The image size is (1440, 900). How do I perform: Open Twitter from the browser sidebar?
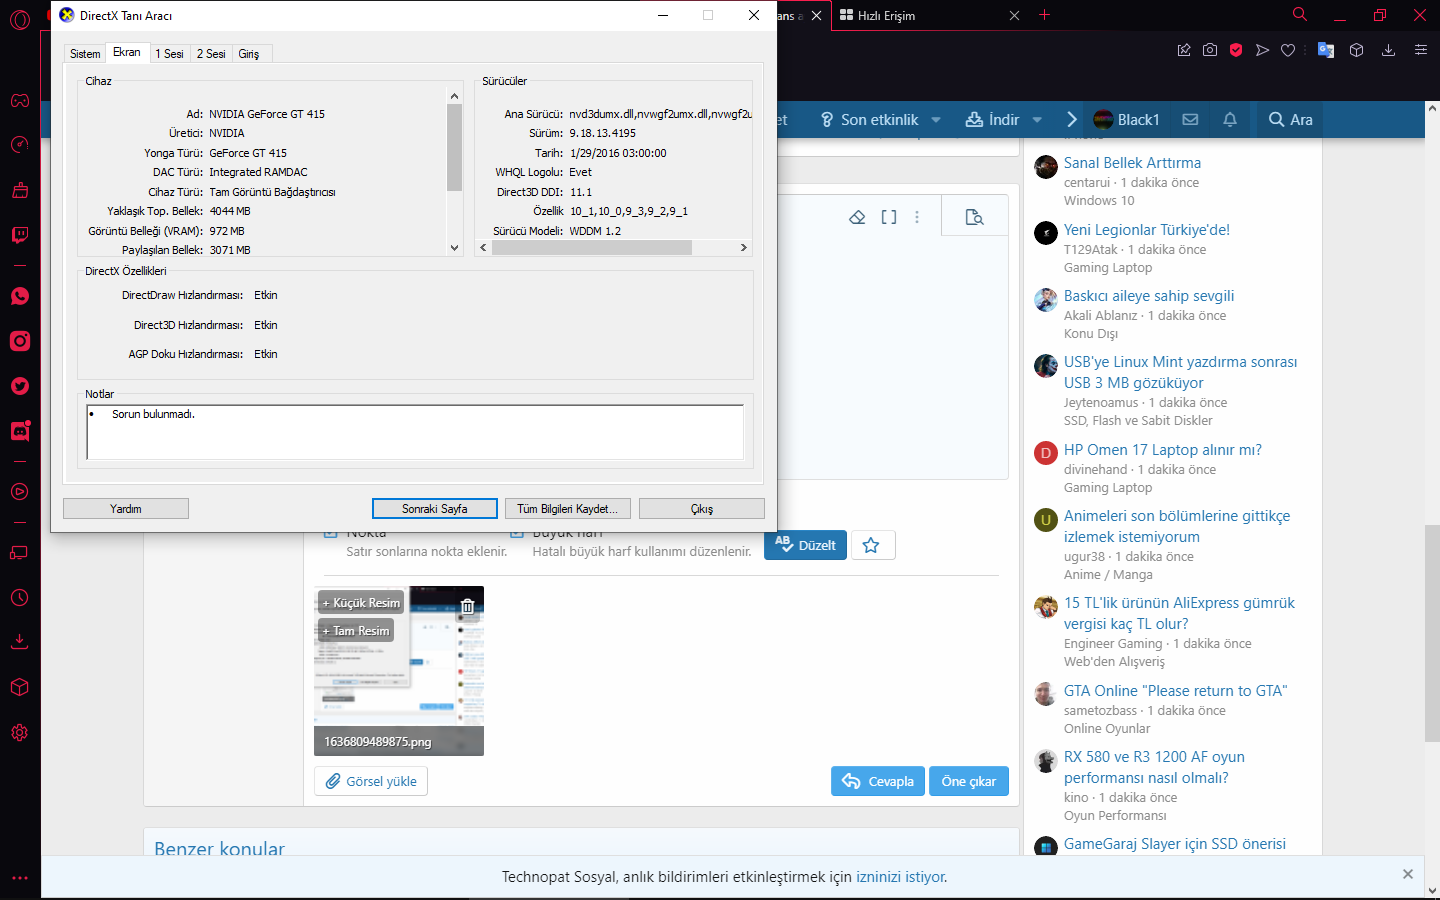pyautogui.click(x=20, y=386)
